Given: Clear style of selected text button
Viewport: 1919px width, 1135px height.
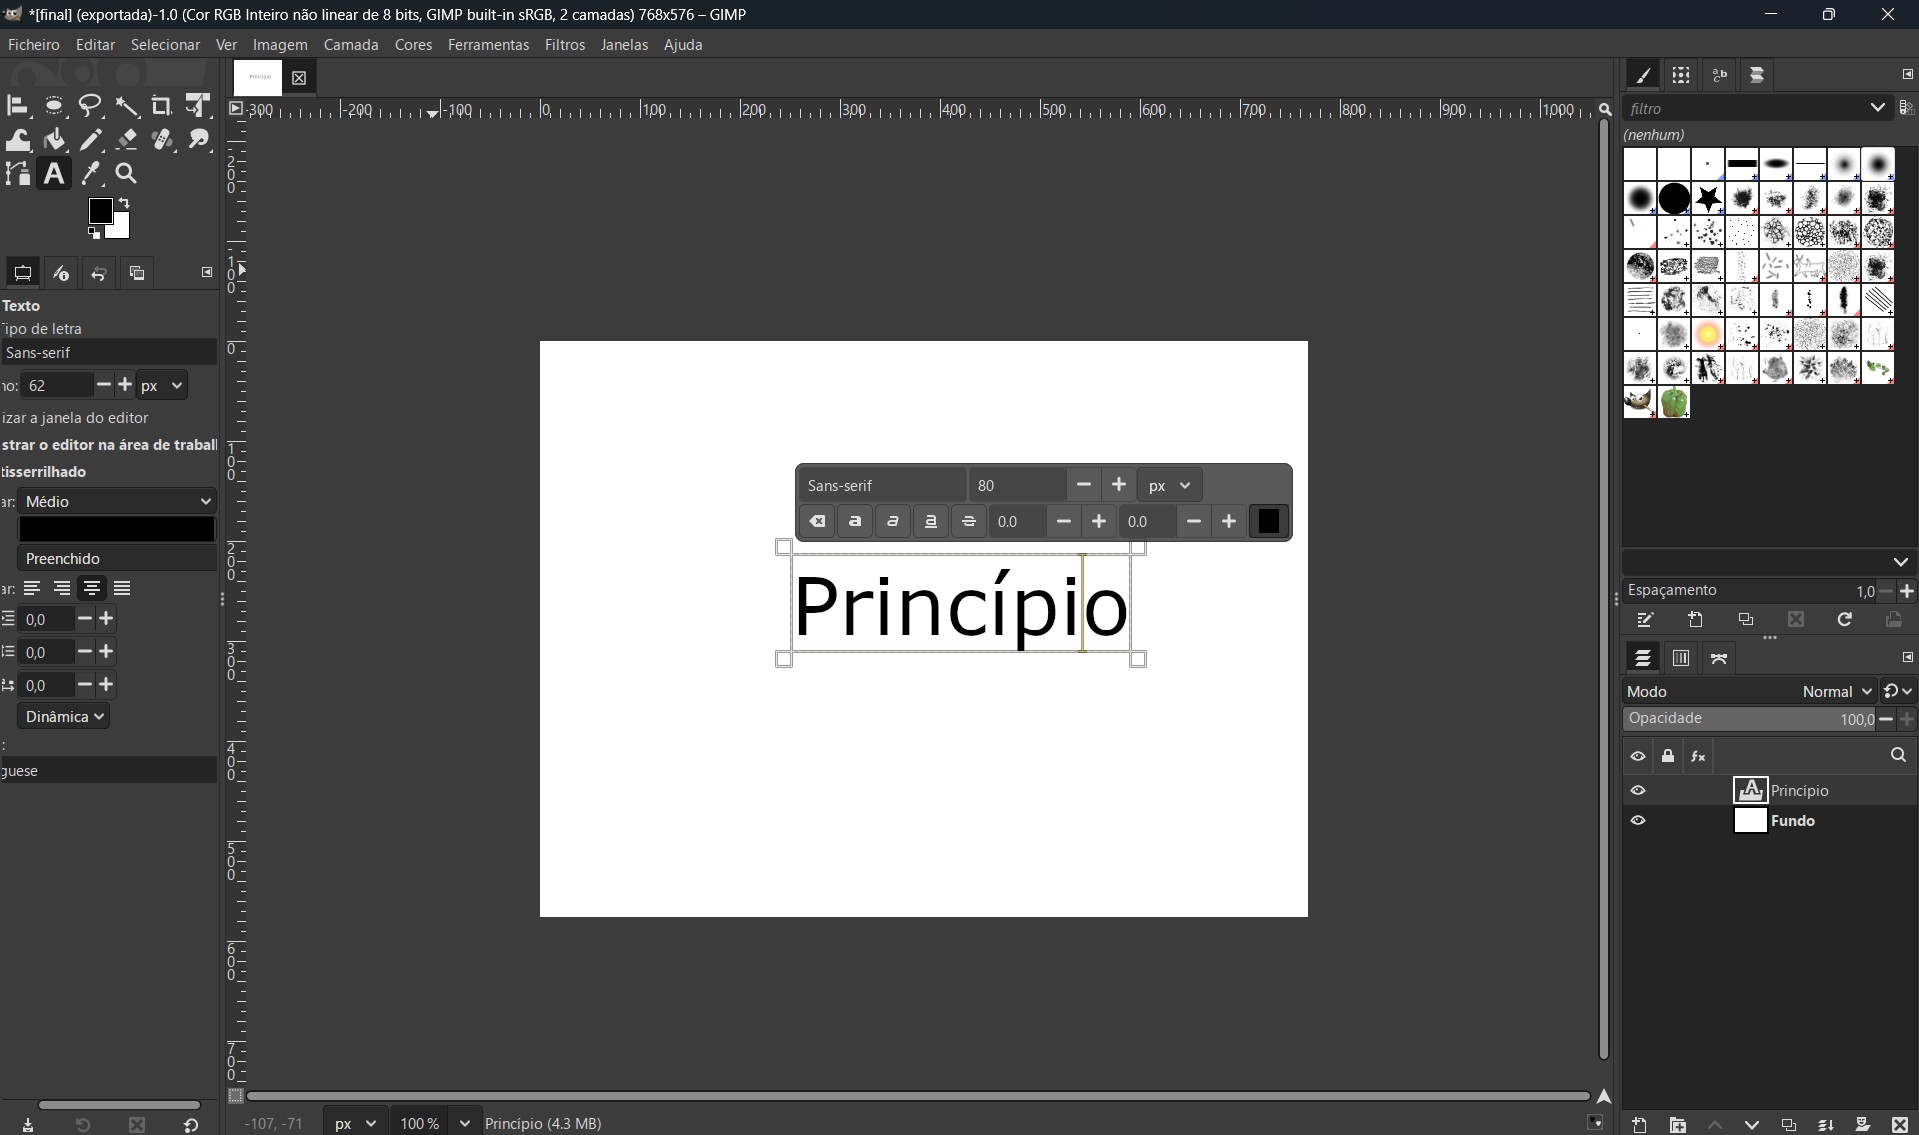Looking at the screenshot, I should (x=817, y=522).
